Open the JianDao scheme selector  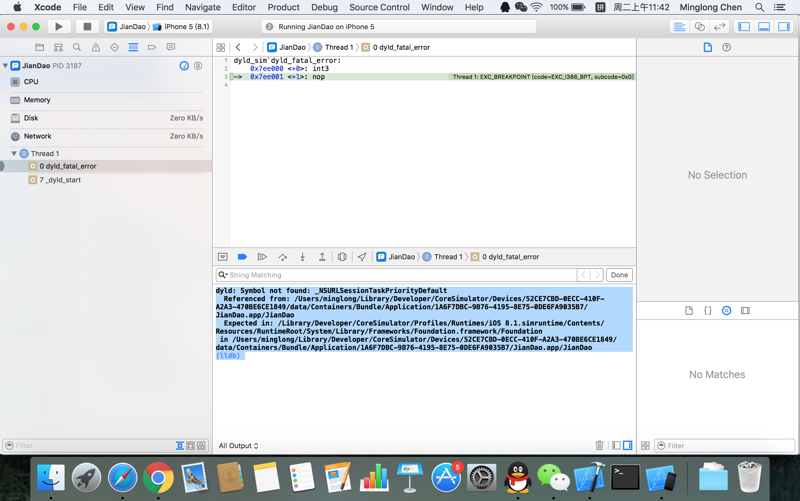click(127, 27)
